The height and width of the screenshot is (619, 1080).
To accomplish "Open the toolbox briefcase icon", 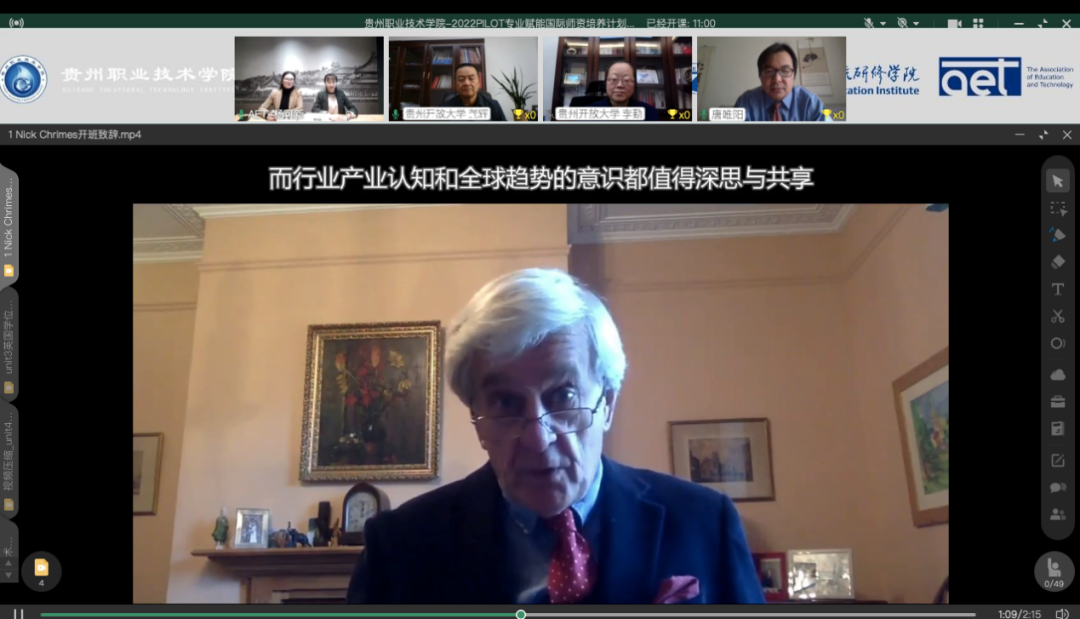I will [1057, 401].
